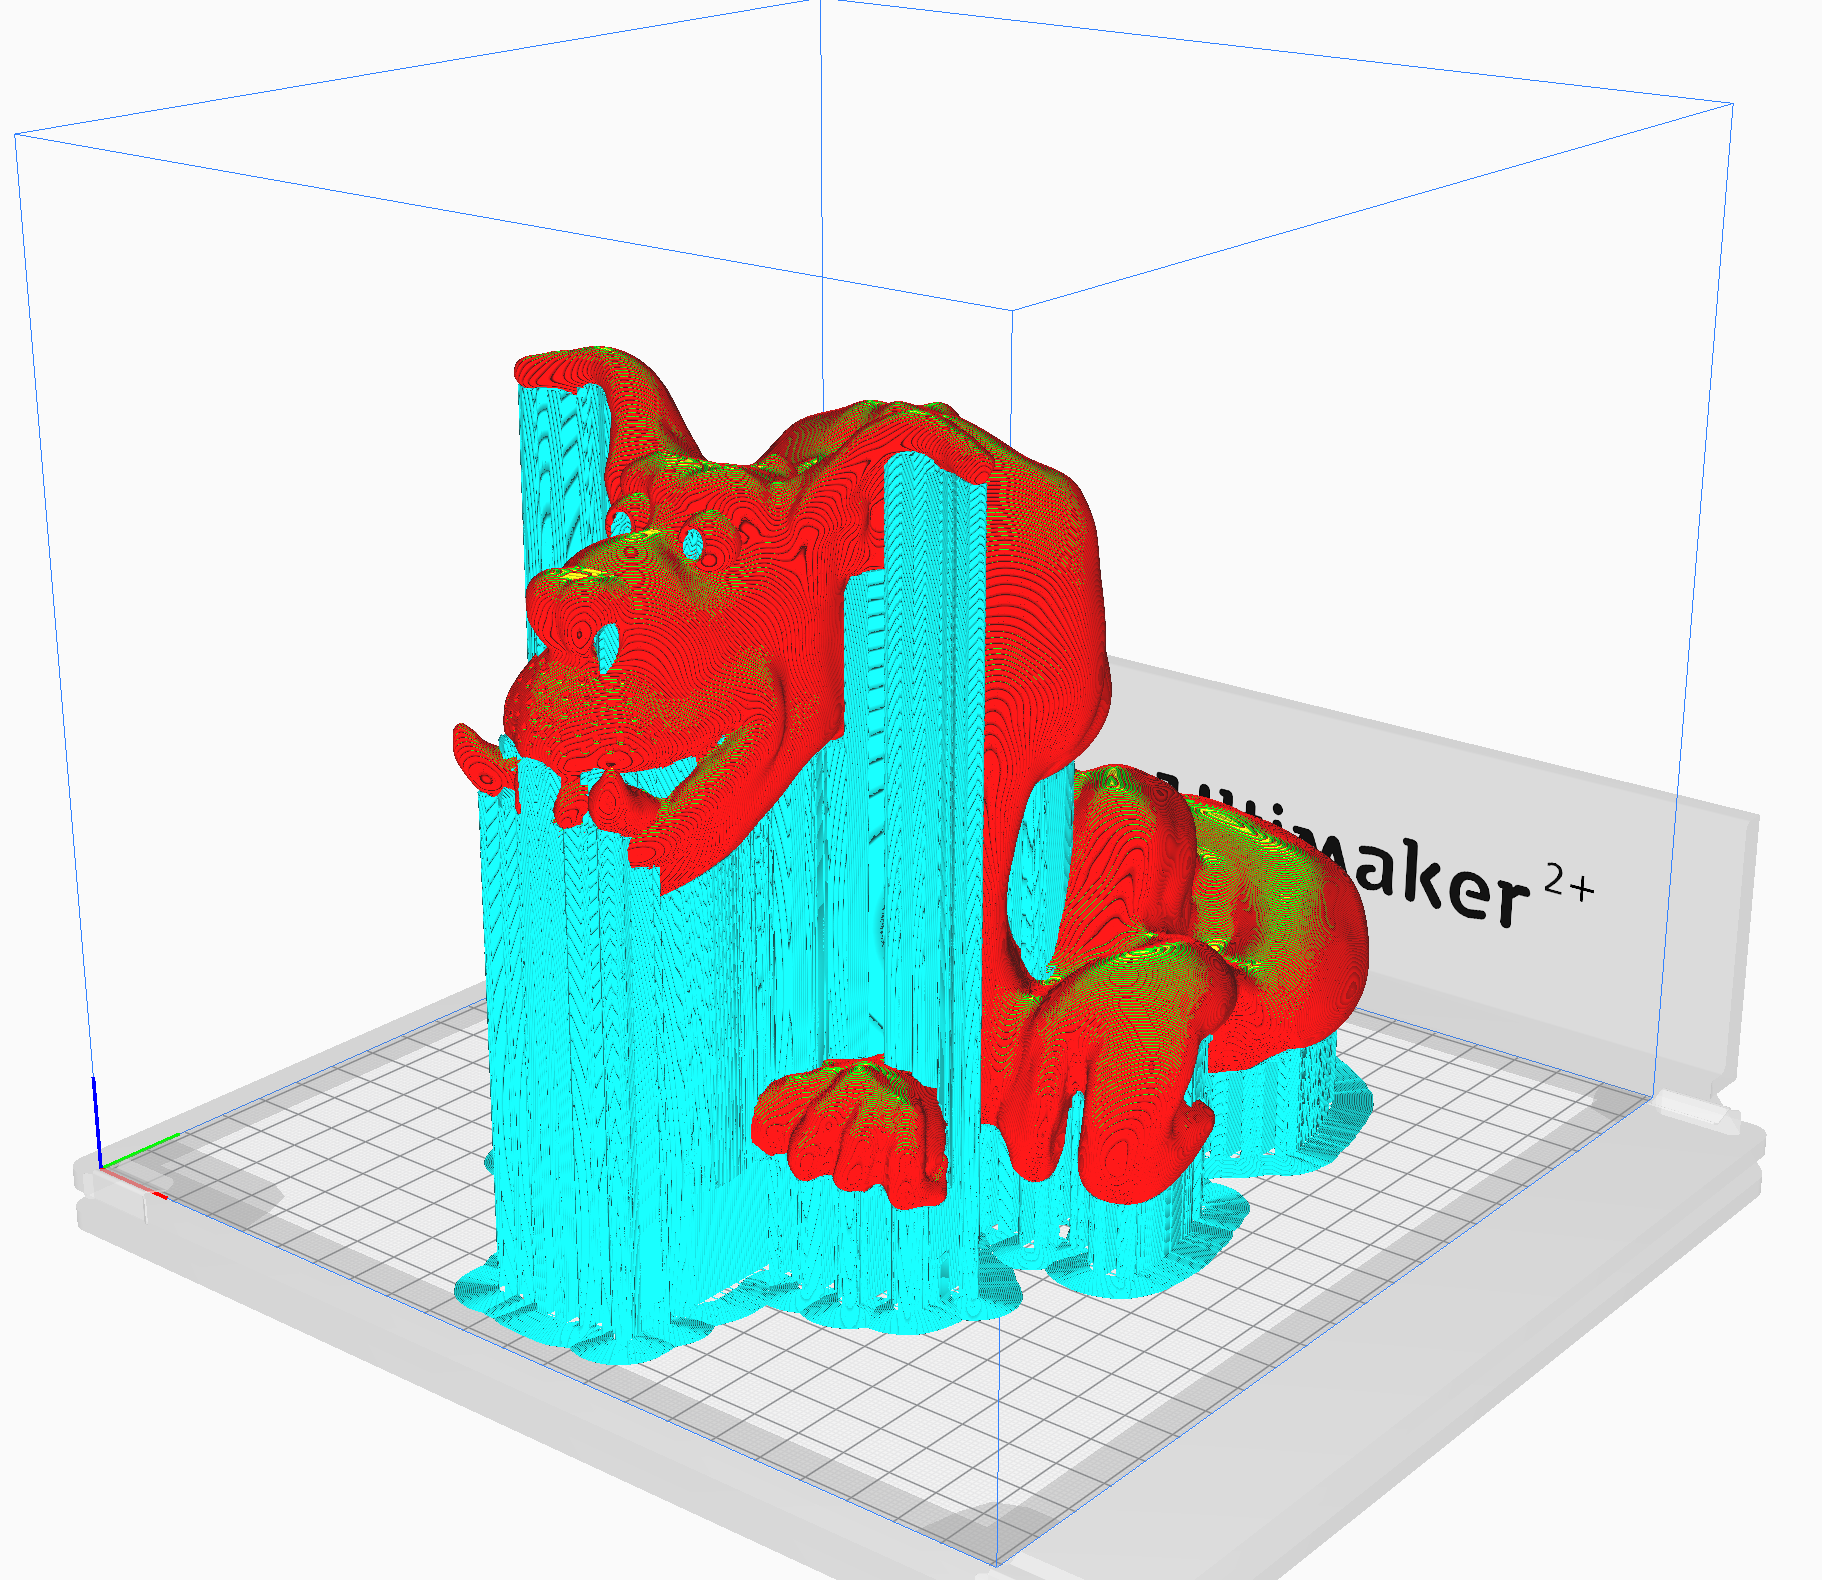Click the blue Z axis indicator line
The image size is (1822, 1580).
click(x=96, y=1120)
